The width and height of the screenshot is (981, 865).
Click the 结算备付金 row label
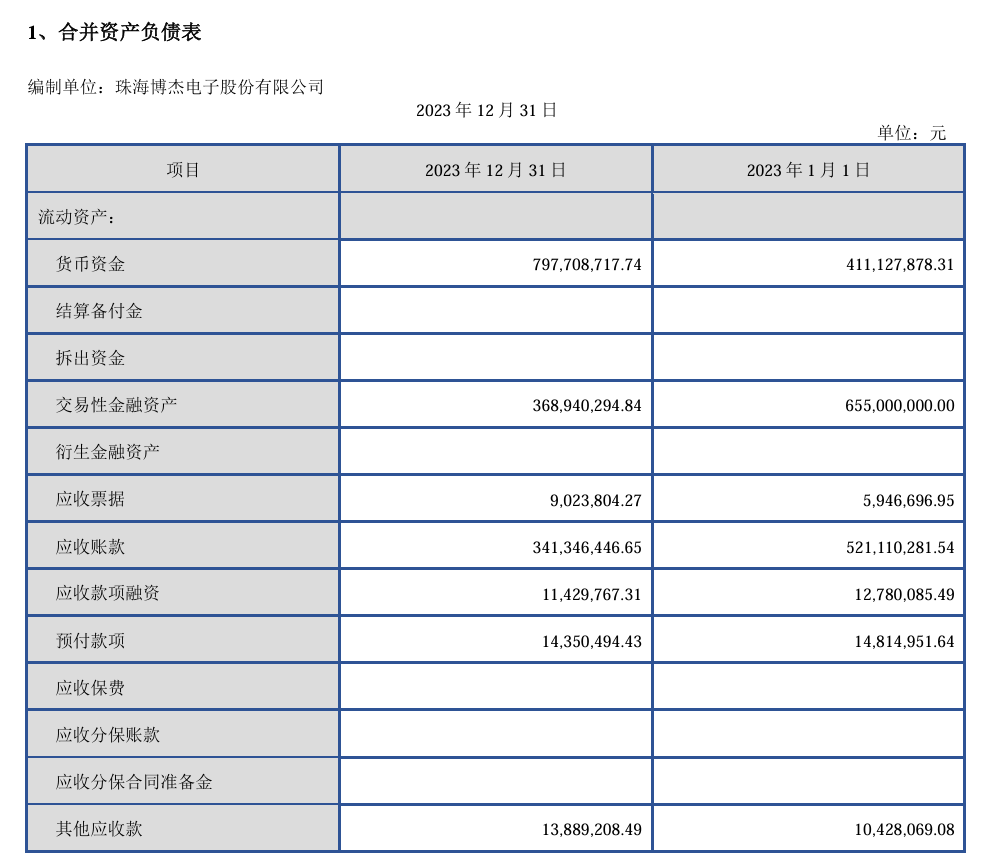(x=99, y=311)
